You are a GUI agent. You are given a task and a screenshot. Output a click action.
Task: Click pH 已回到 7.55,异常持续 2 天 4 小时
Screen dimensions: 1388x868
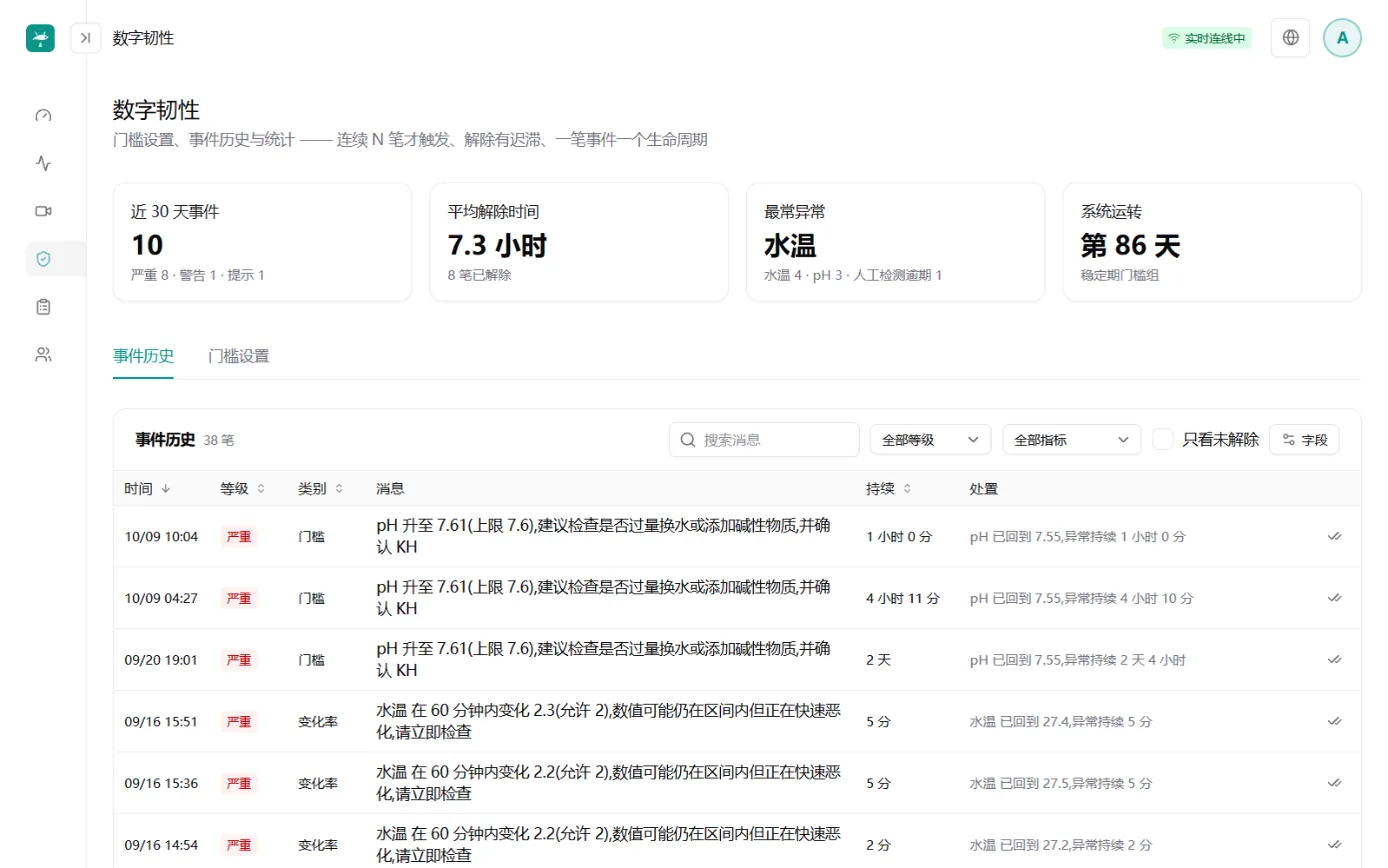pos(1078,660)
